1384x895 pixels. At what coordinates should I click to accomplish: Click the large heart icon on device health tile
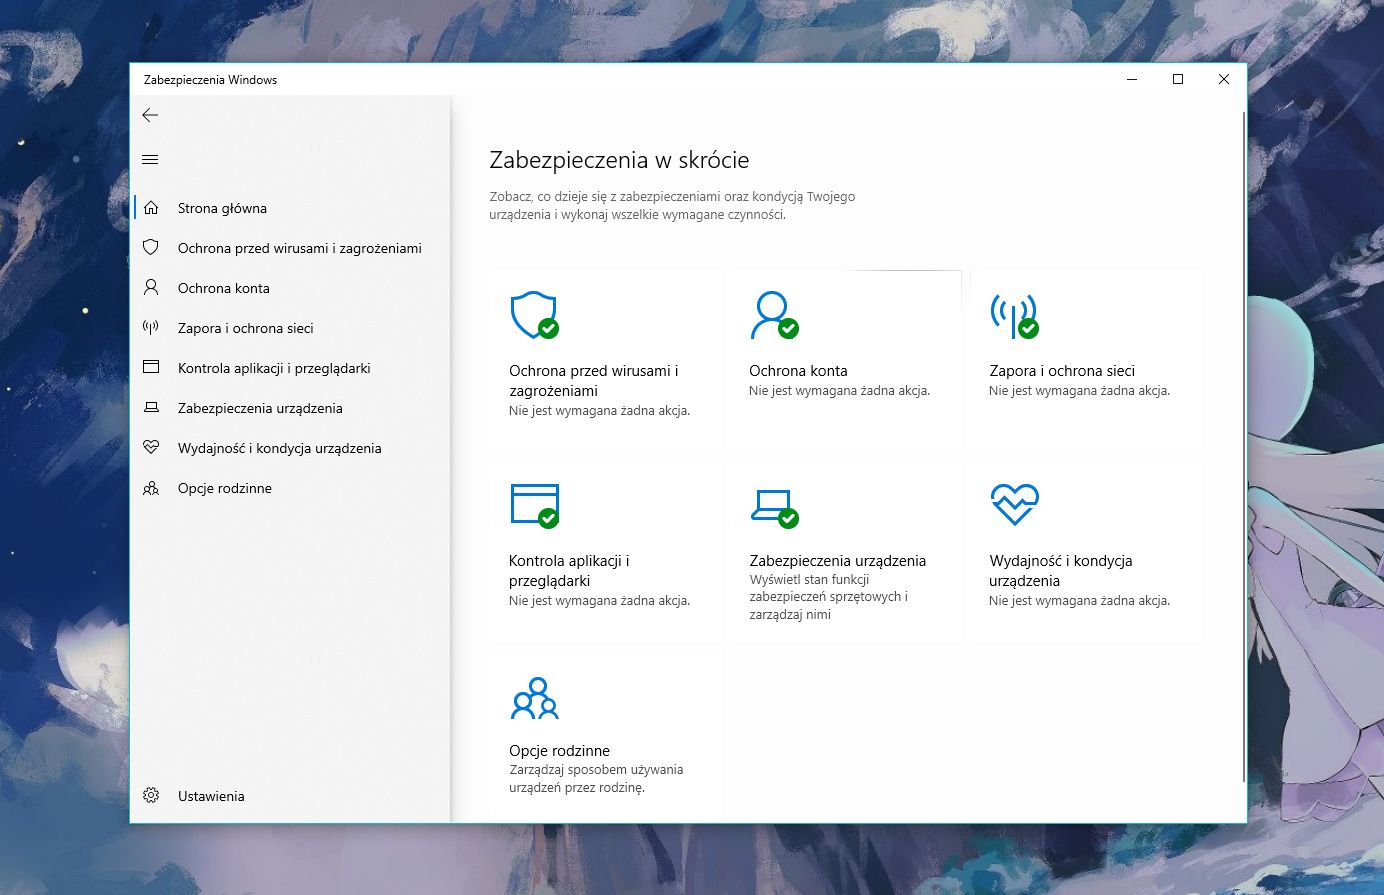pos(1014,504)
